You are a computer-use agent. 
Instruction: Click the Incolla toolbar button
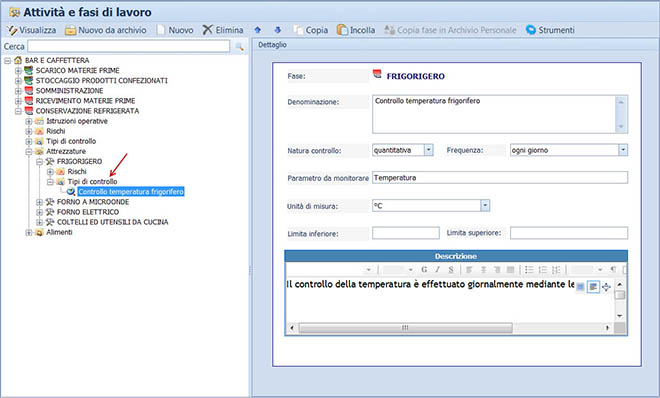pos(356,30)
